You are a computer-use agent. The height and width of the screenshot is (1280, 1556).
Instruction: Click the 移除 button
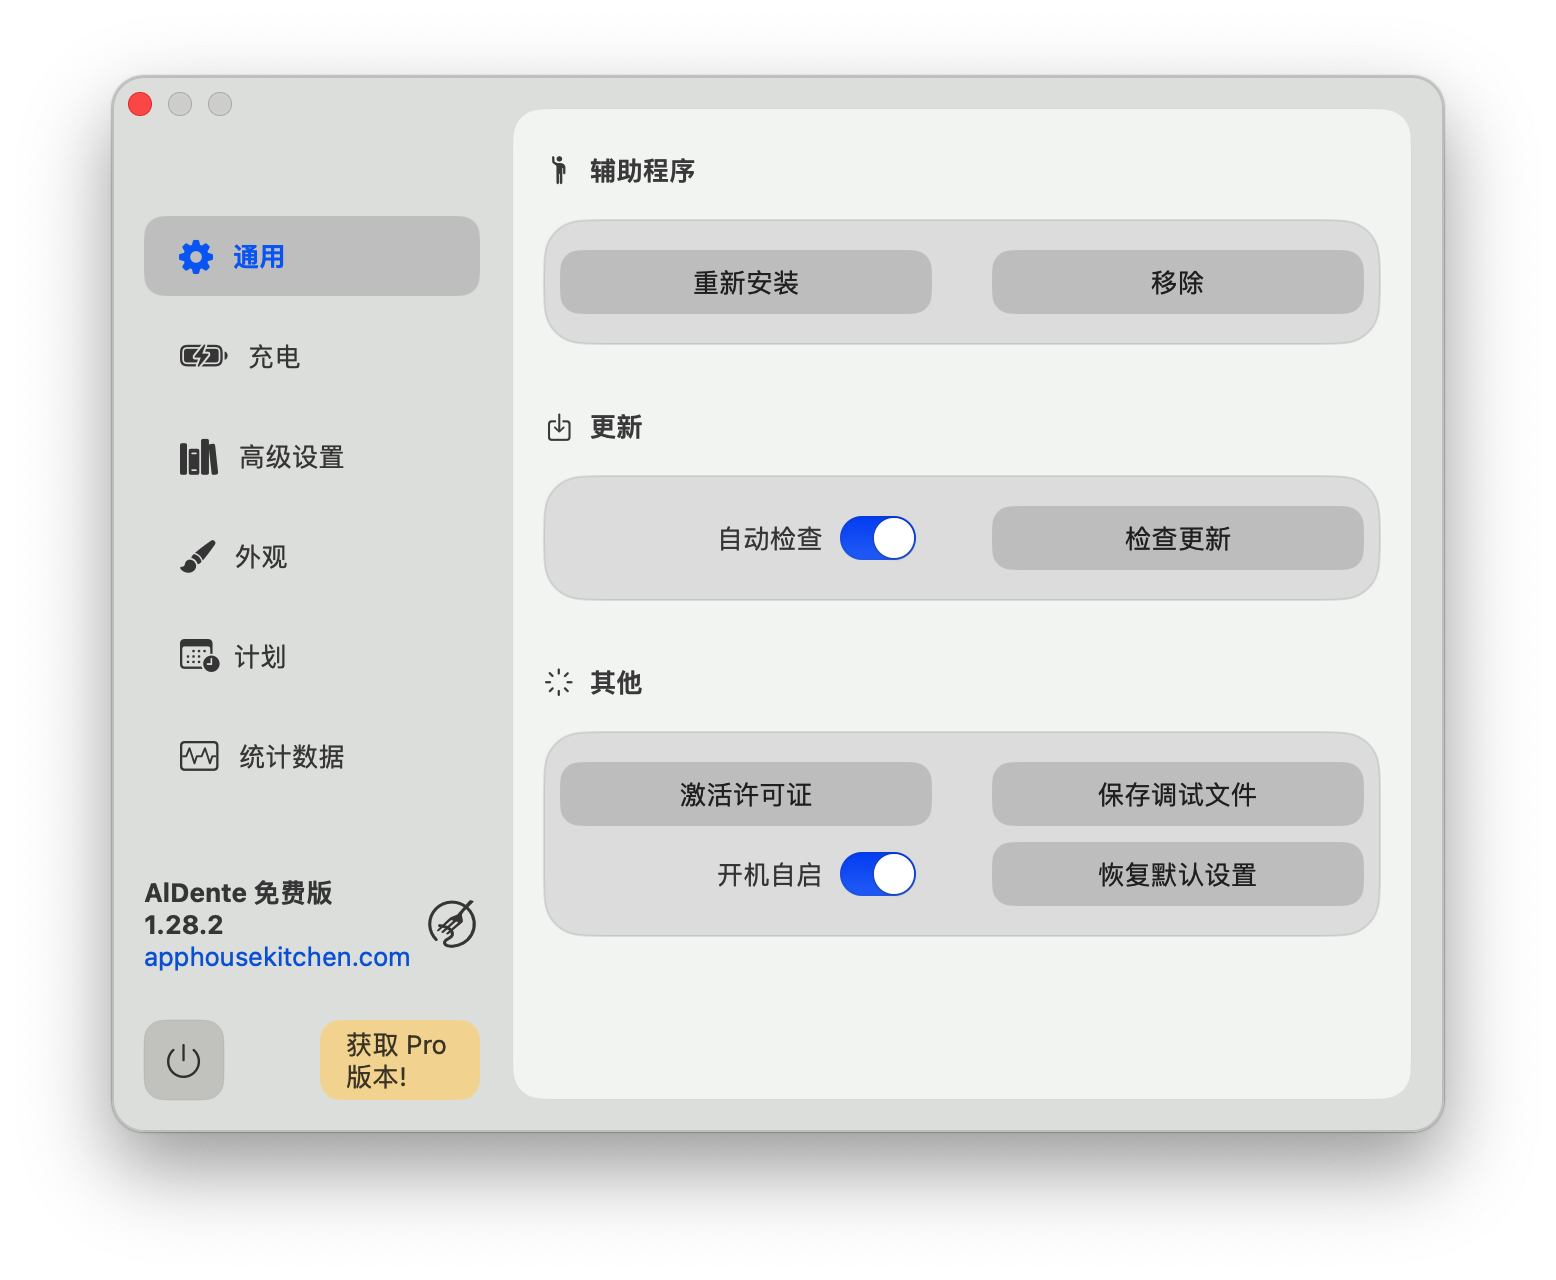tap(1178, 282)
